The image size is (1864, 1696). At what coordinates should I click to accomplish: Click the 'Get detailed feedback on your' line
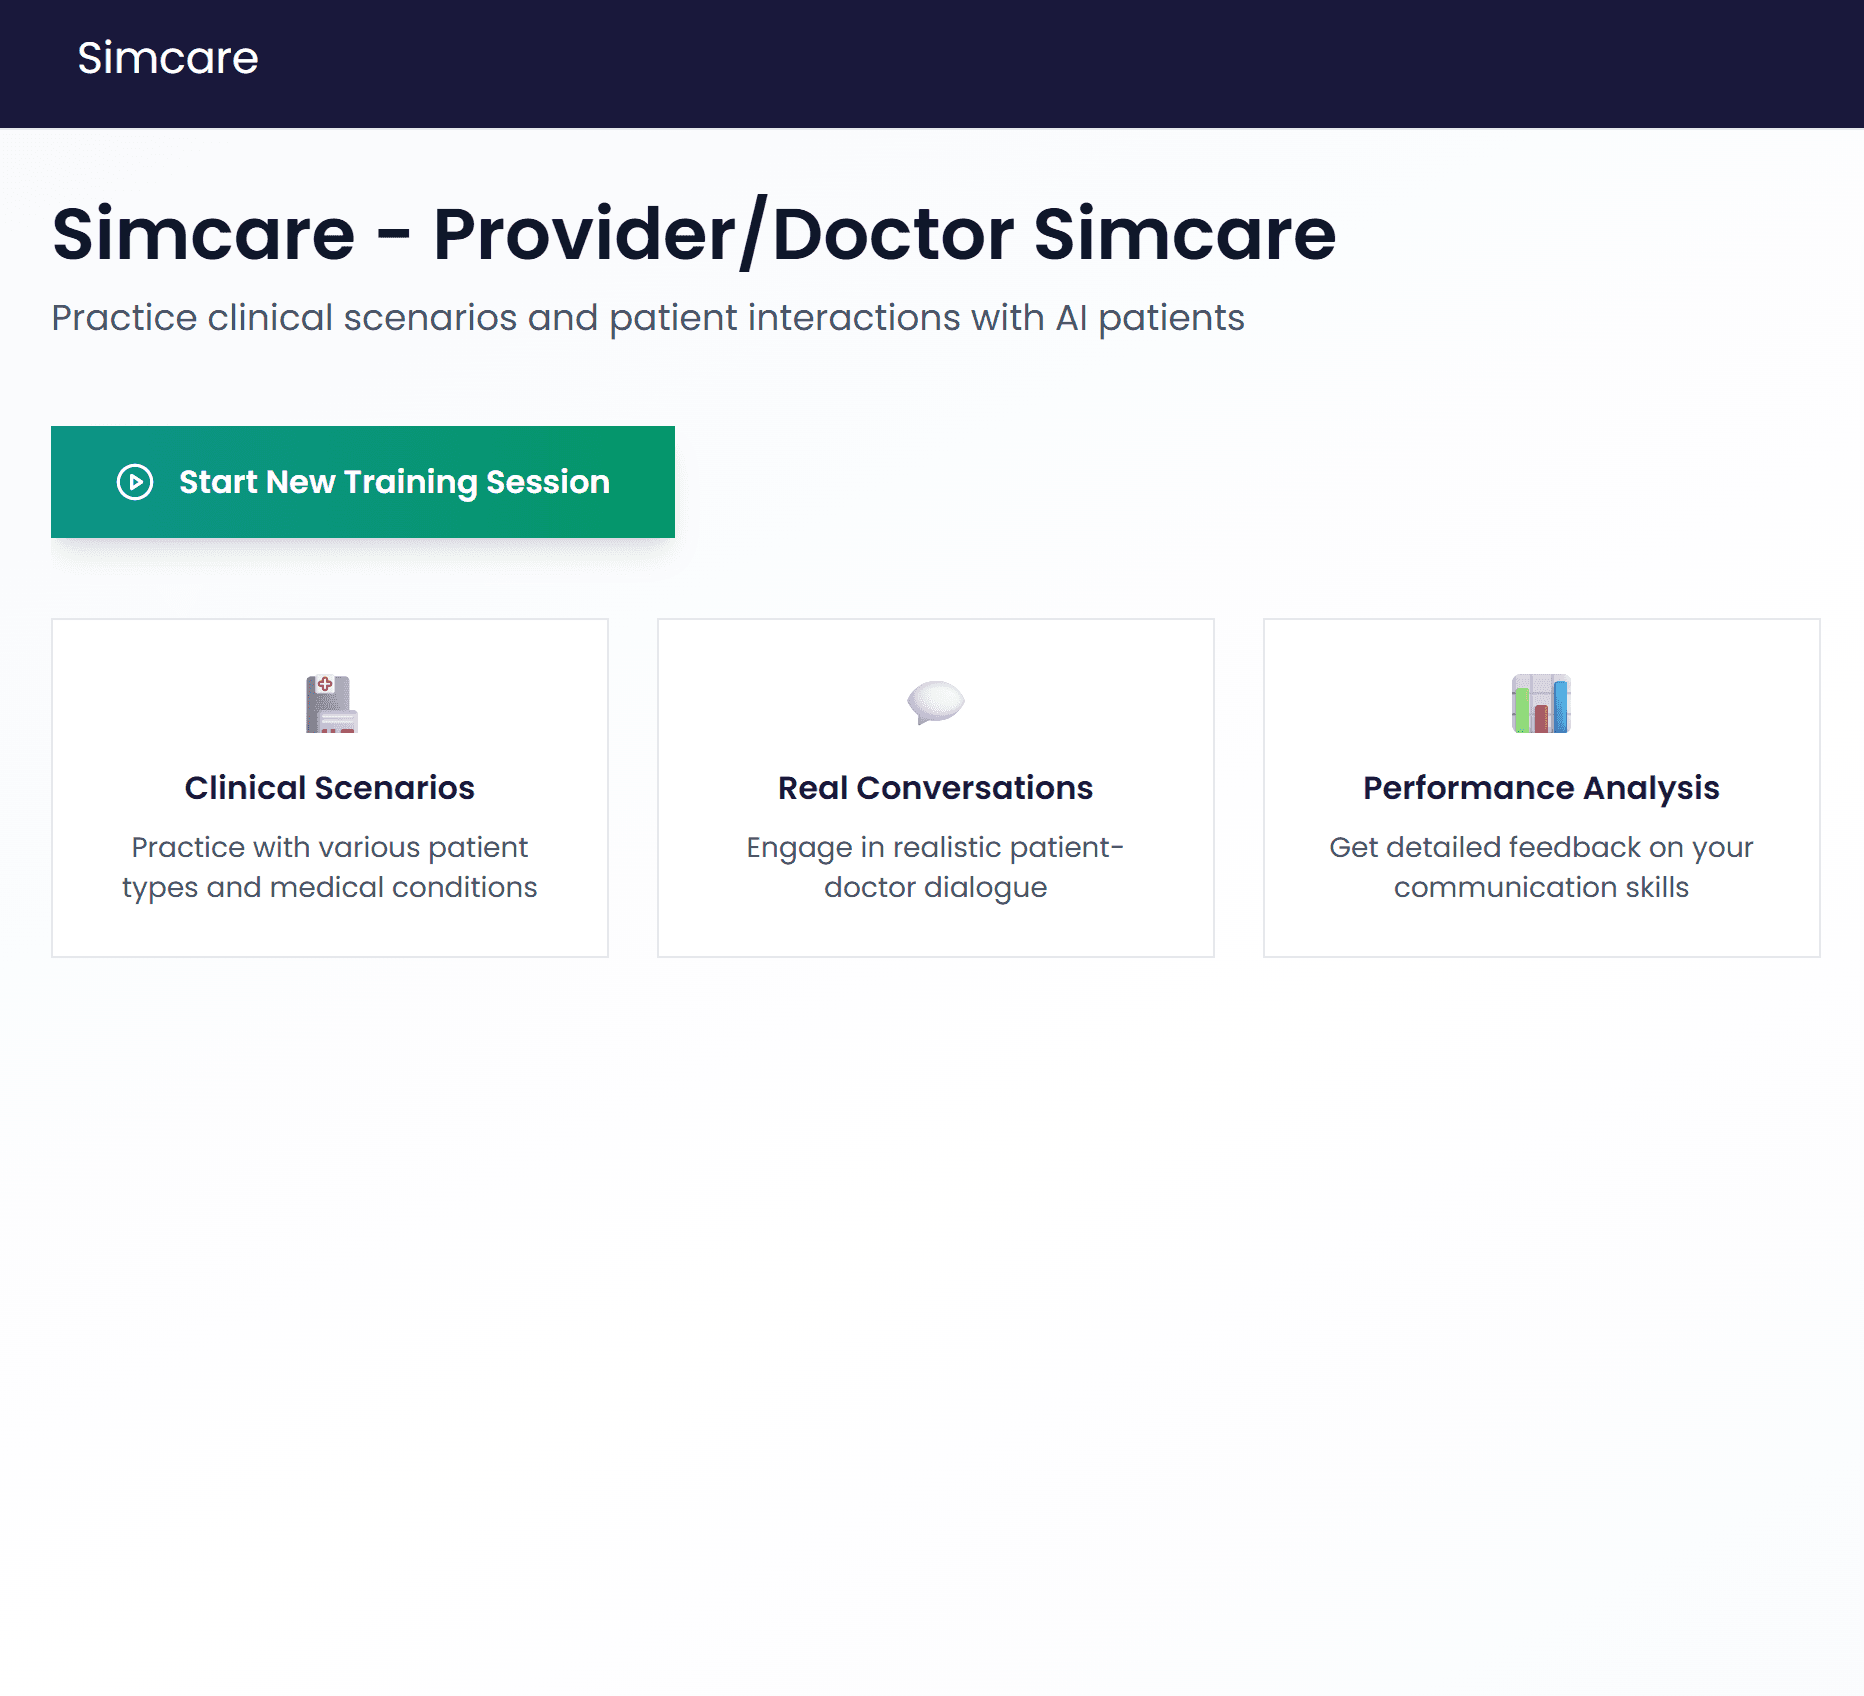1541,847
